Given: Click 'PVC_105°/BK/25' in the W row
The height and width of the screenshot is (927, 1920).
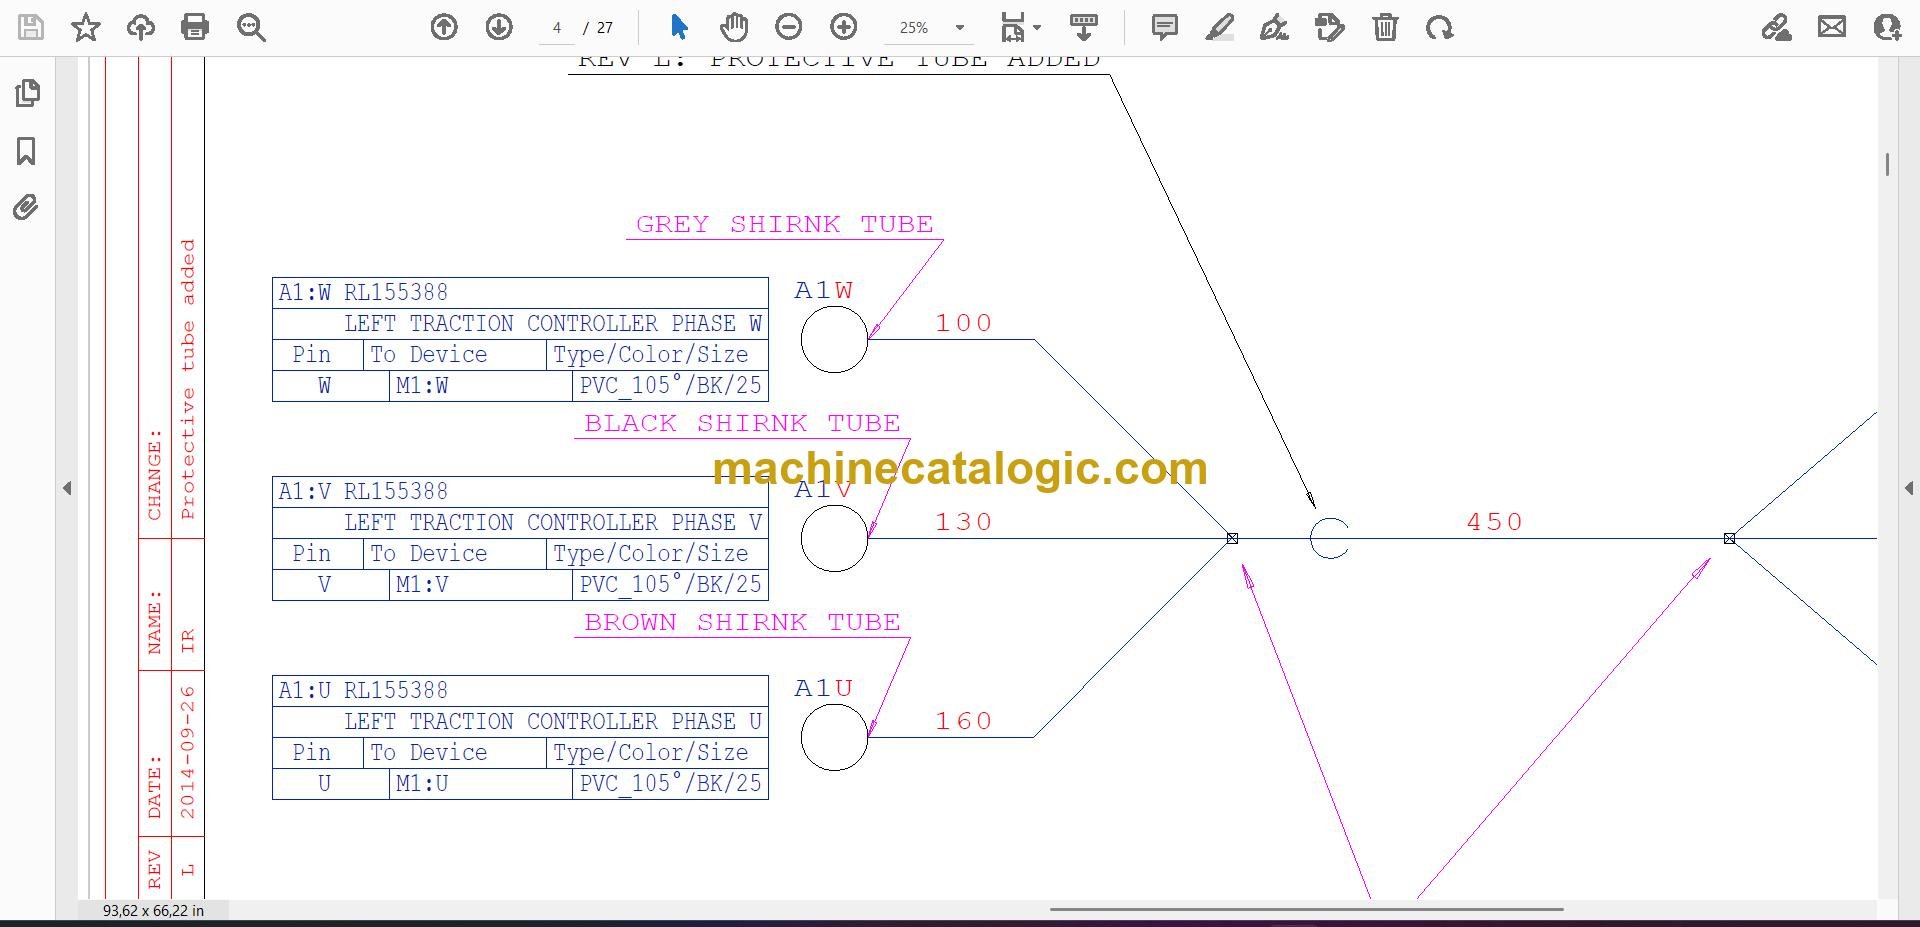Looking at the screenshot, I should (x=670, y=385).
